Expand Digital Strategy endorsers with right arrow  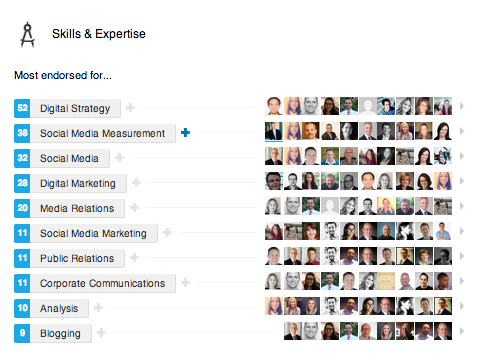(x=462, y=106)
